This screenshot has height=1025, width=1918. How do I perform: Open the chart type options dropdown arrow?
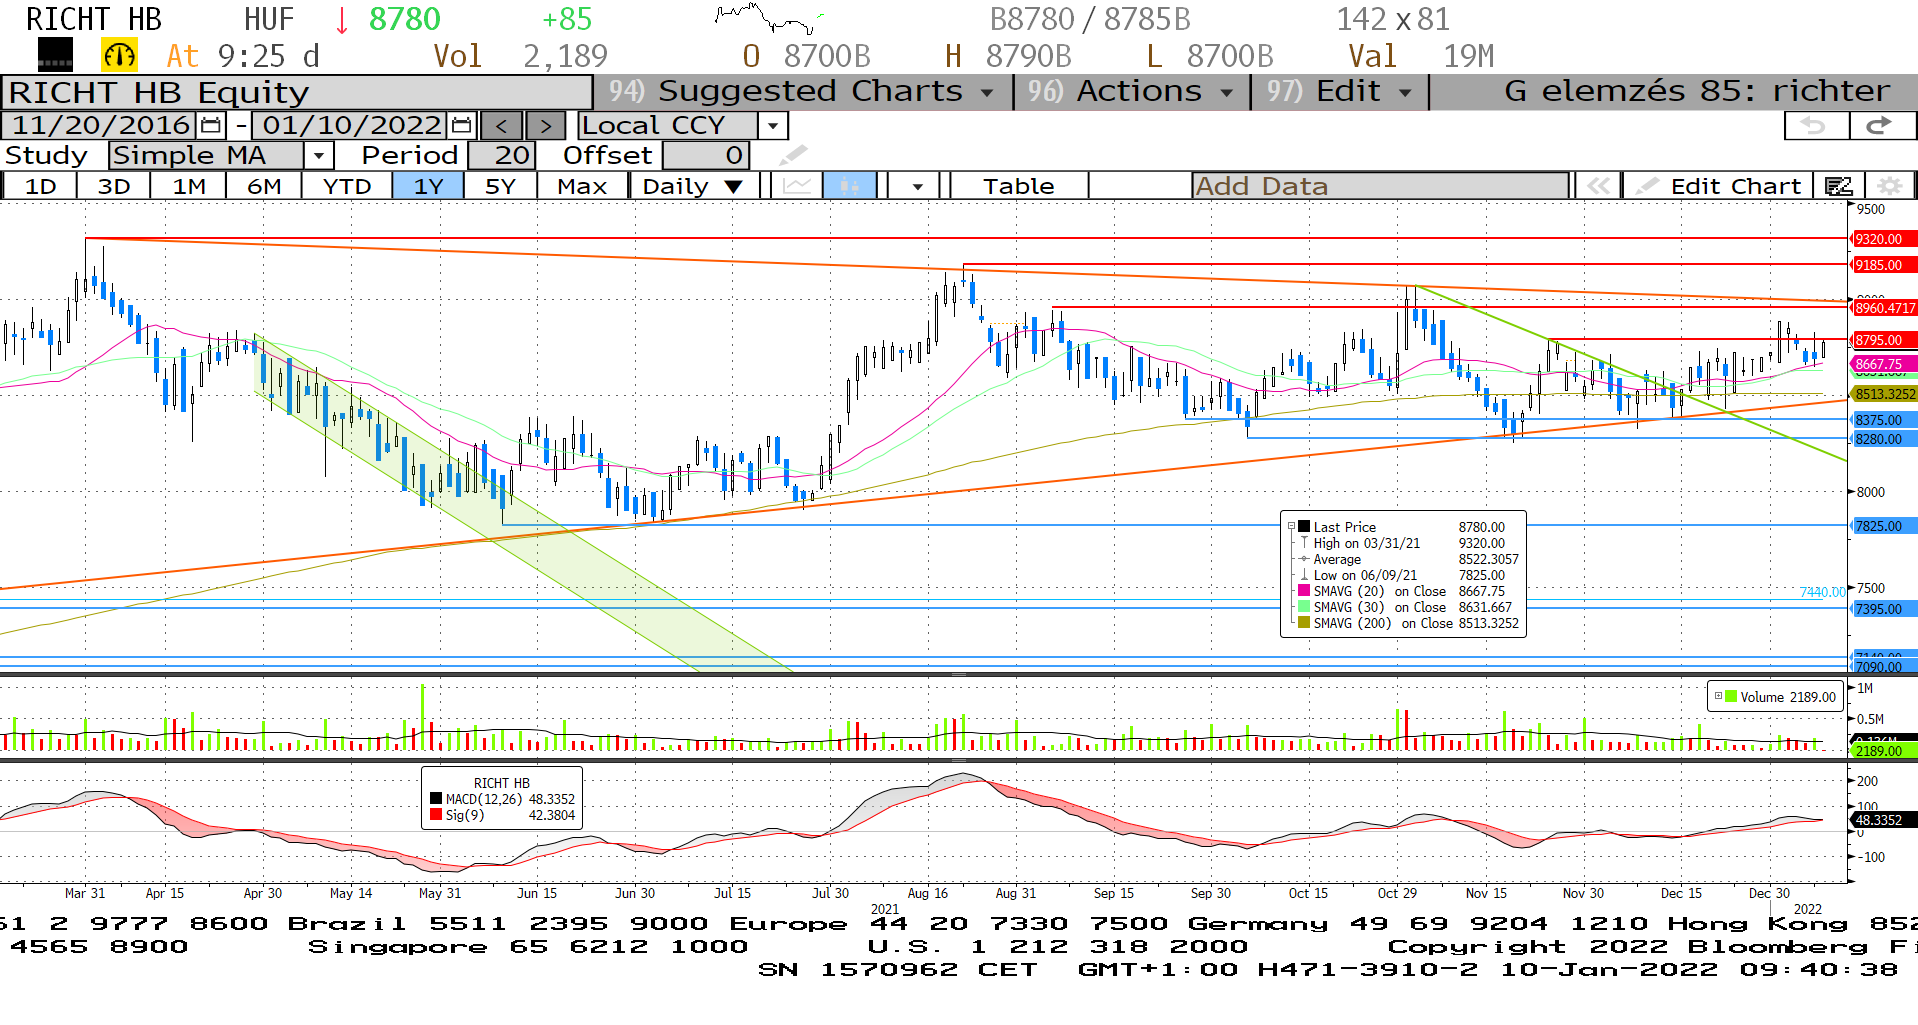917,186
